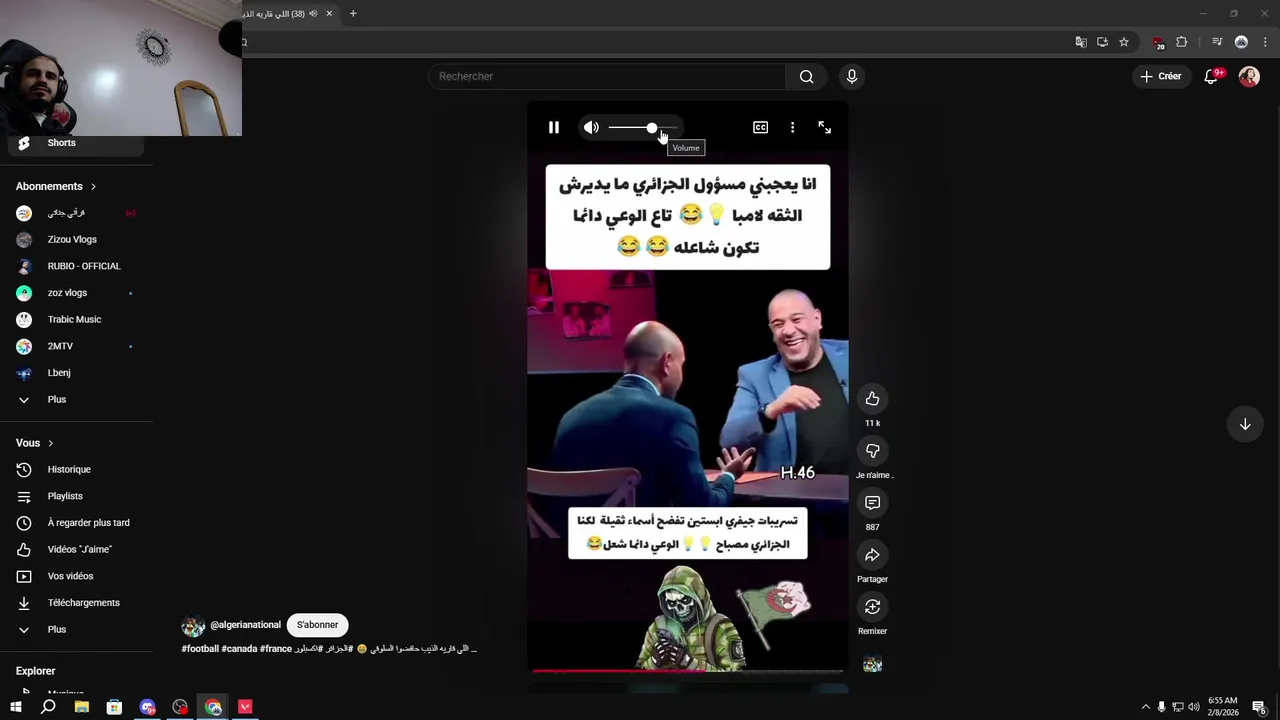Start voice search with microphone icon
The width and height of the screenshot is (1280, 720).
[851, 76]
